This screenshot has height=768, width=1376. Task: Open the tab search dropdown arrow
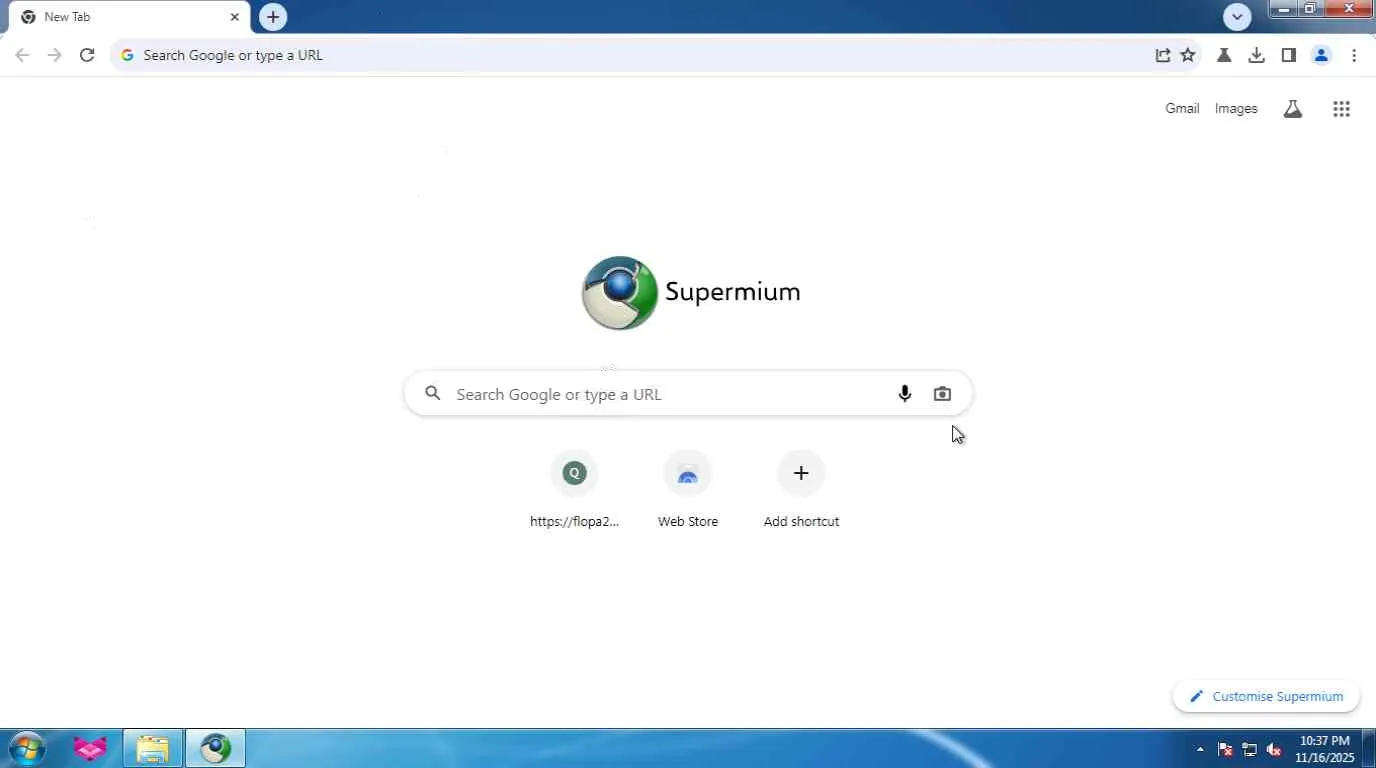coord(1237,17)
